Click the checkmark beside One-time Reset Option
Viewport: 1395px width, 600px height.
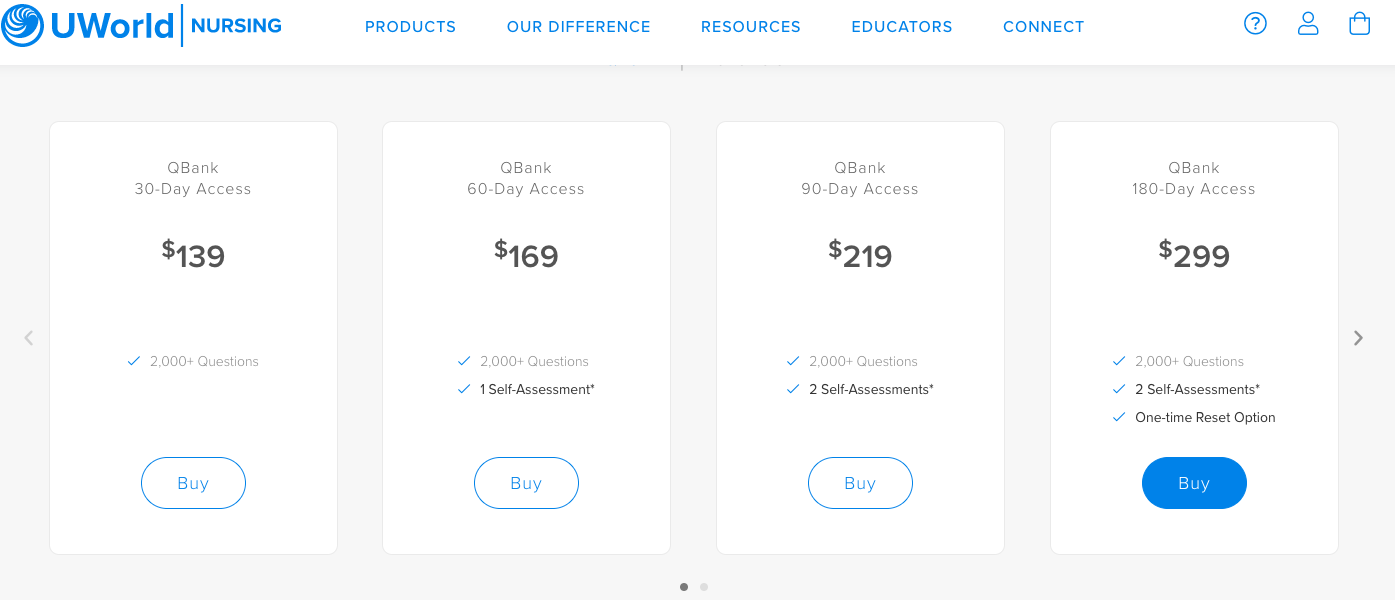tap(1118, 417)
